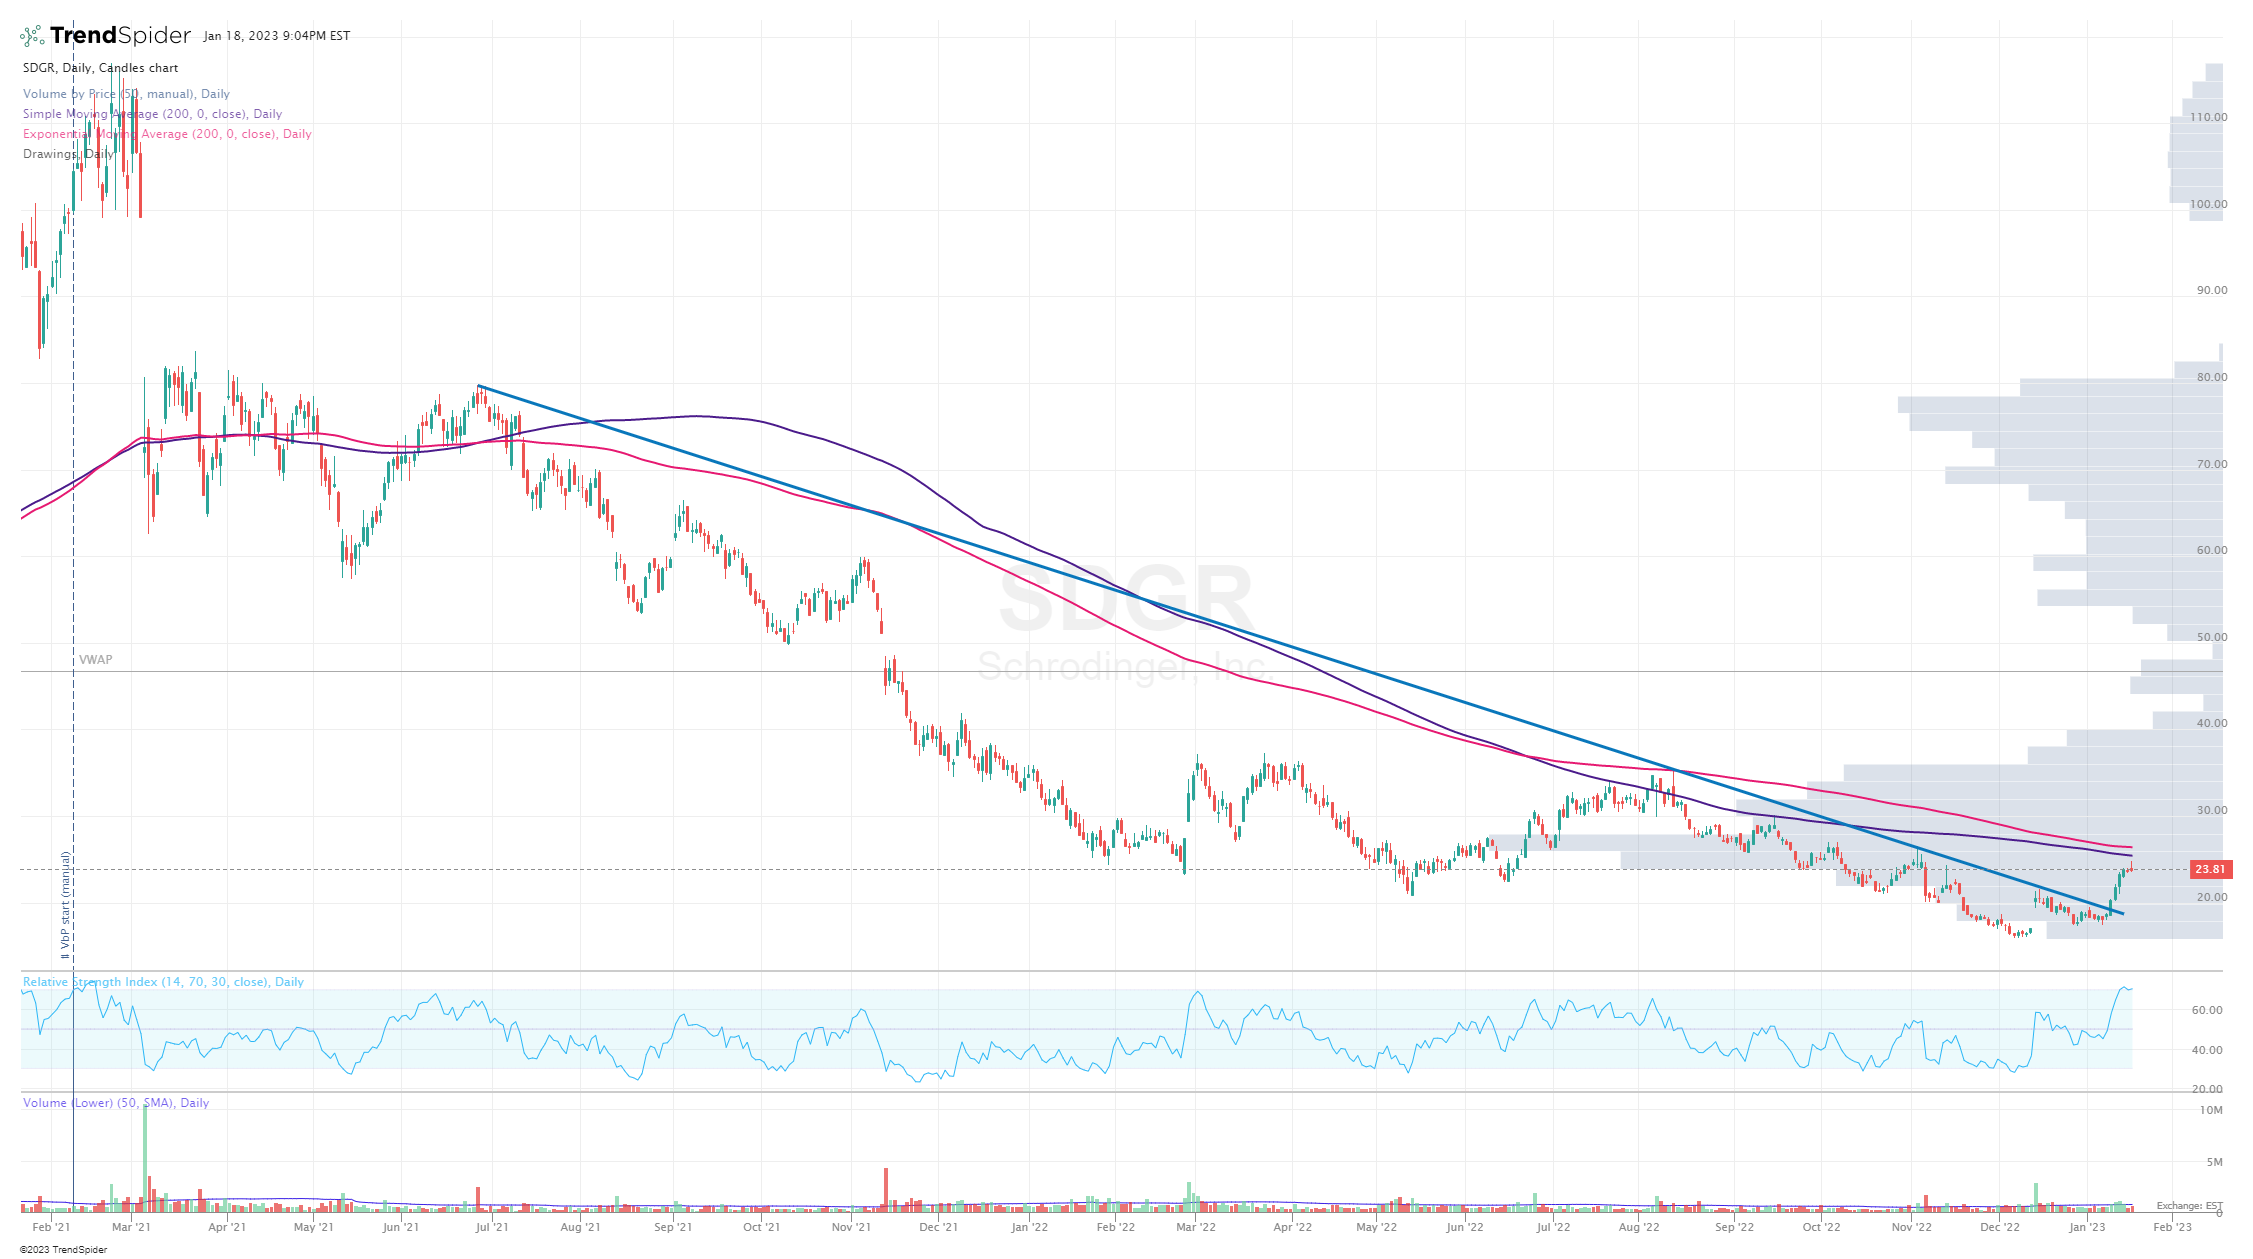The image size is (2253, 1259).
Task: Click the Jan 18, 2023 9:04PM timestamp
Action: [x=276, y=36]
